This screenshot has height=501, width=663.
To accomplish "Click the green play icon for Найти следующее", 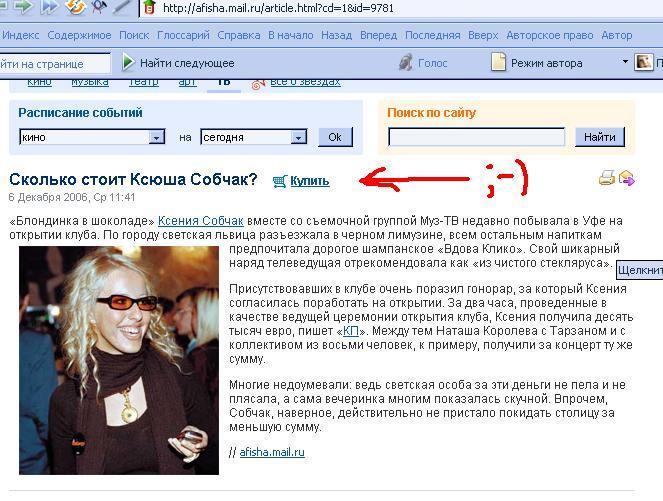I will 127,63.
